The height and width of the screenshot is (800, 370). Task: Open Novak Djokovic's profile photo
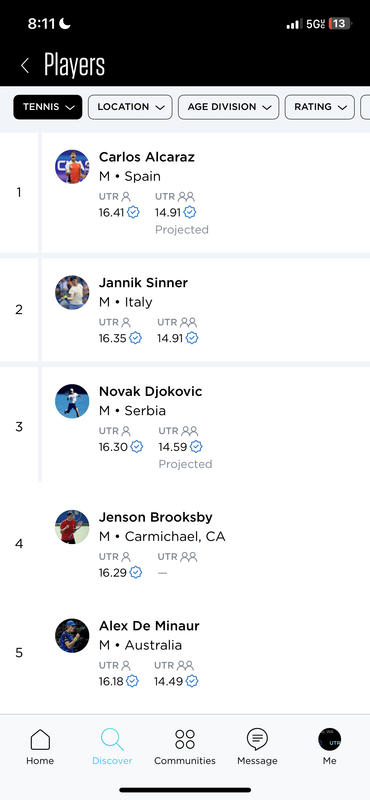point(72,401)
